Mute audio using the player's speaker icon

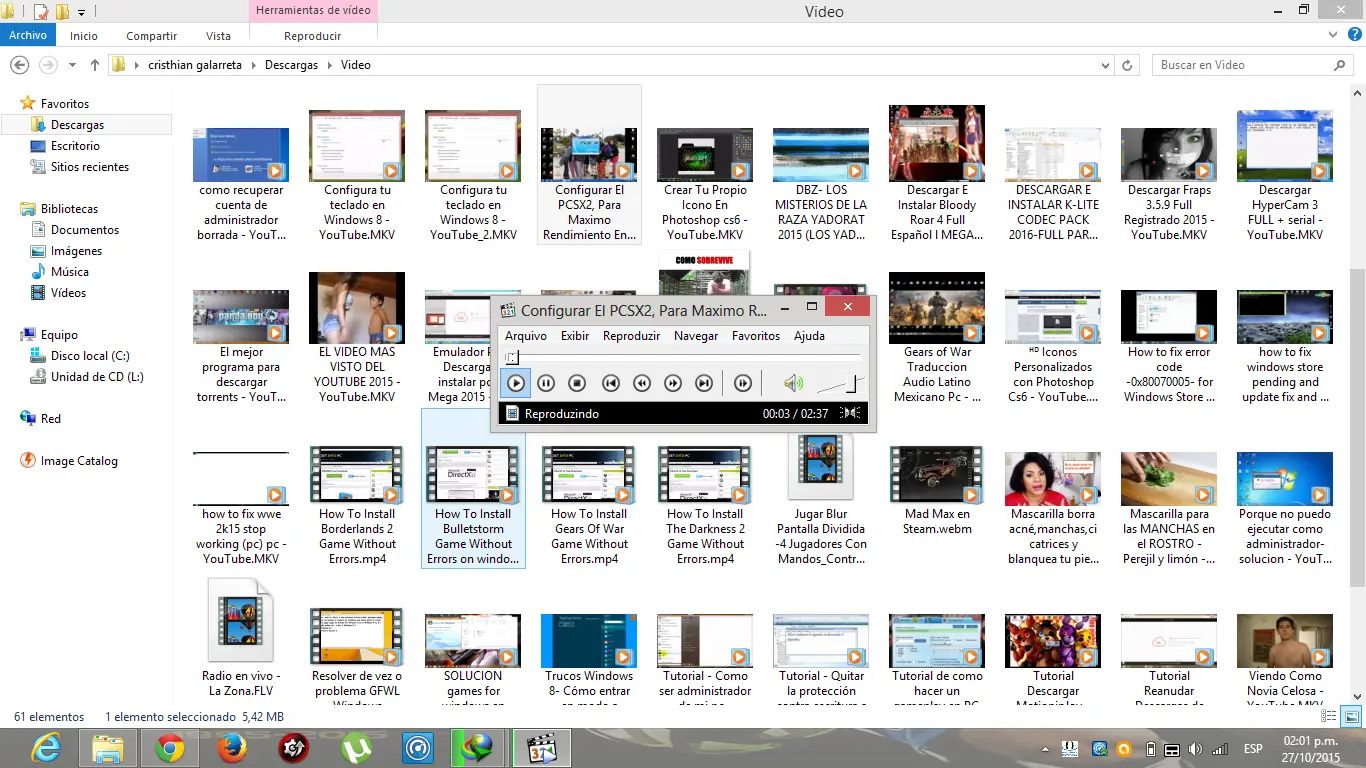click(x=793, y=383)
